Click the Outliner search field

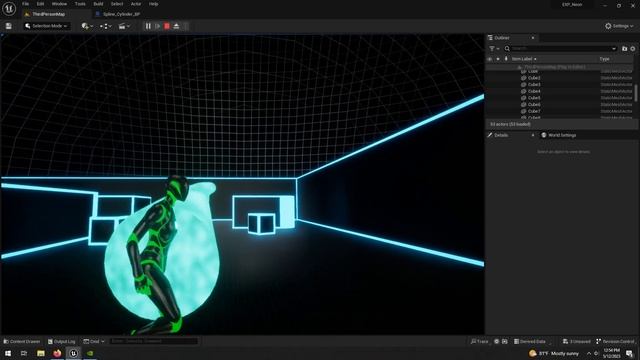pyautogui.click(x=560, y=49)
